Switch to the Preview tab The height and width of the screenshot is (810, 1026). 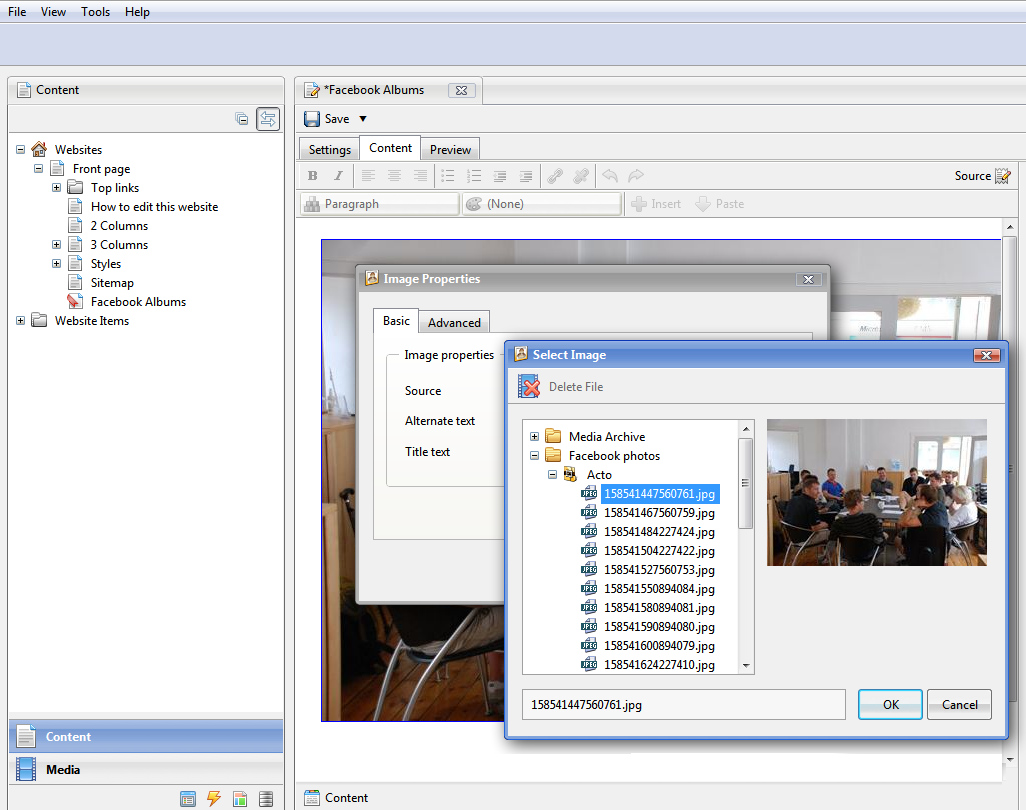[x=450, y=147]
